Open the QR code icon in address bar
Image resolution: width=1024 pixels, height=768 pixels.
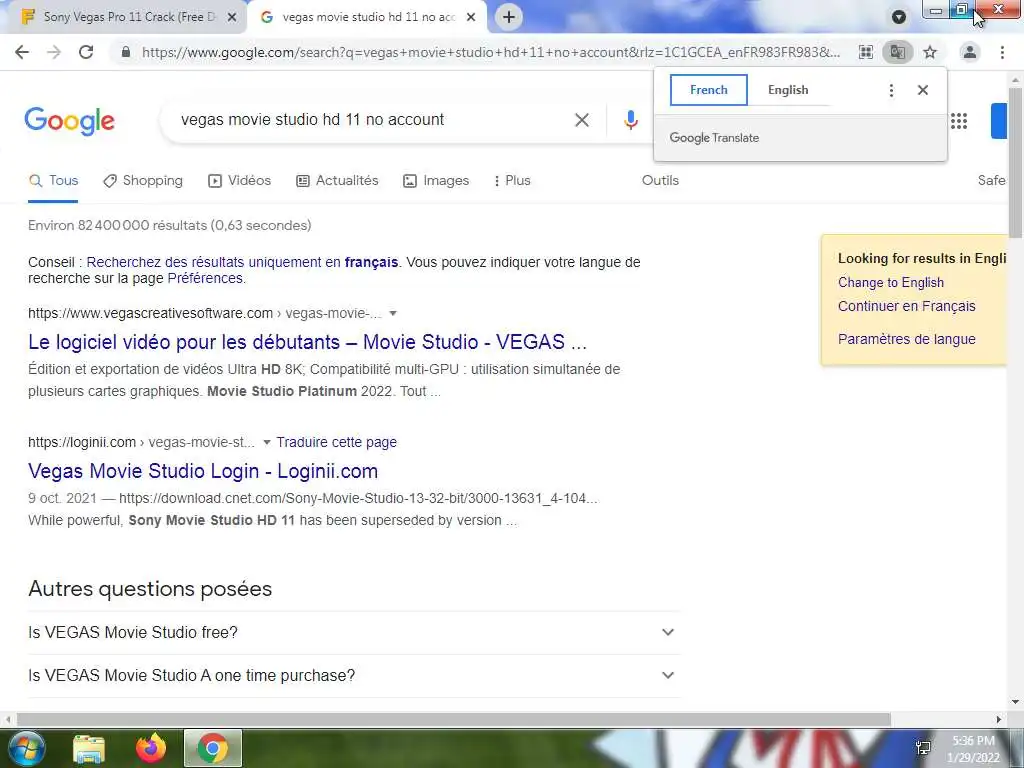(866, 52)
